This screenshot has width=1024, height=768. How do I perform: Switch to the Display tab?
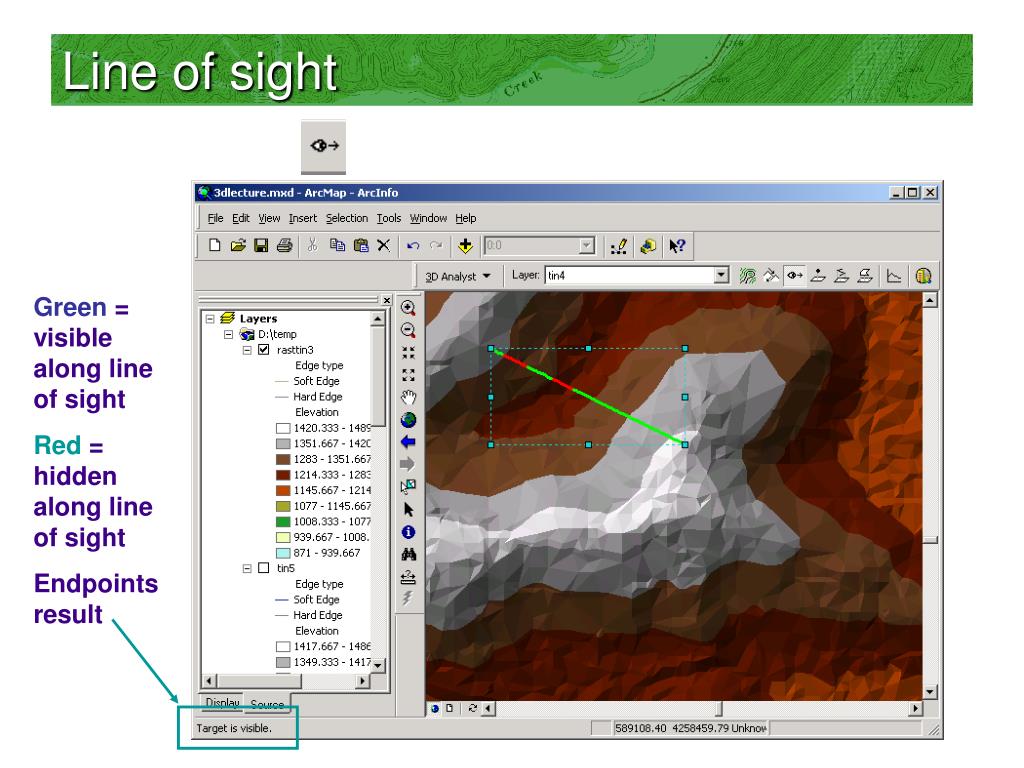(222, 703)
